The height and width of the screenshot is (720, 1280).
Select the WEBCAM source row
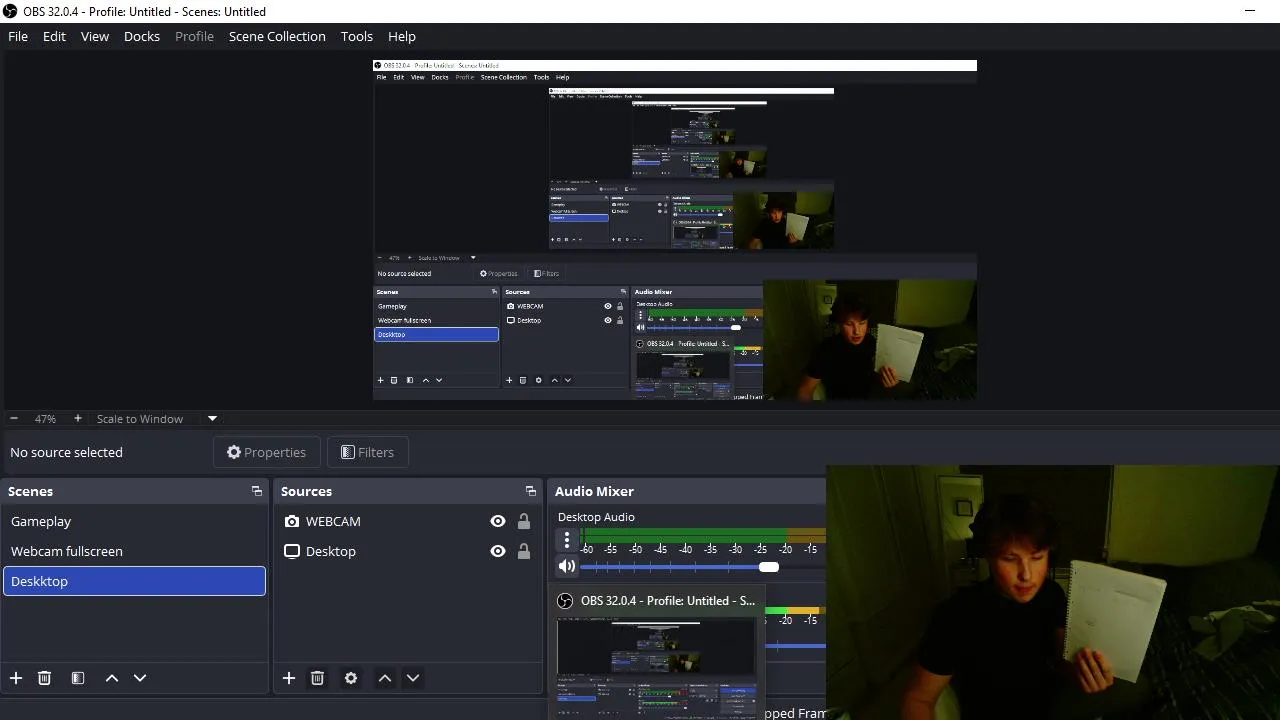coord(407,521)
